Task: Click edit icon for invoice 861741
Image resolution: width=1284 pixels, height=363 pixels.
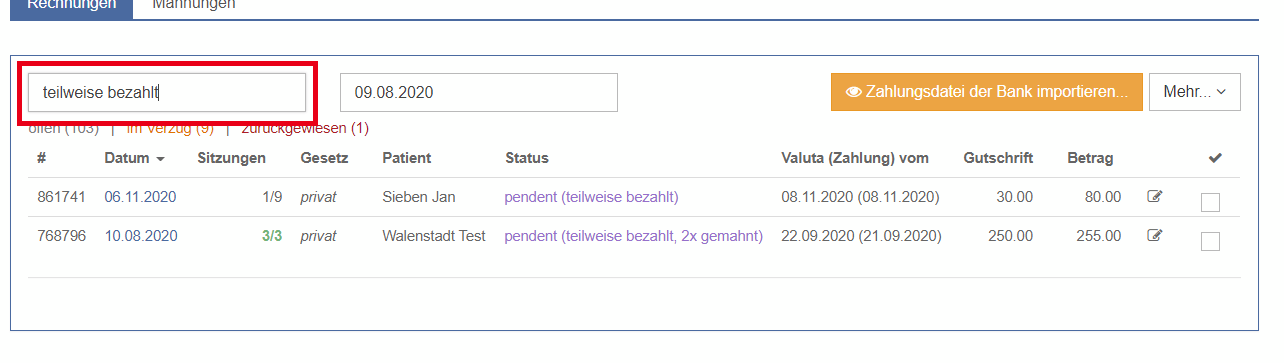Action: 1155,197
